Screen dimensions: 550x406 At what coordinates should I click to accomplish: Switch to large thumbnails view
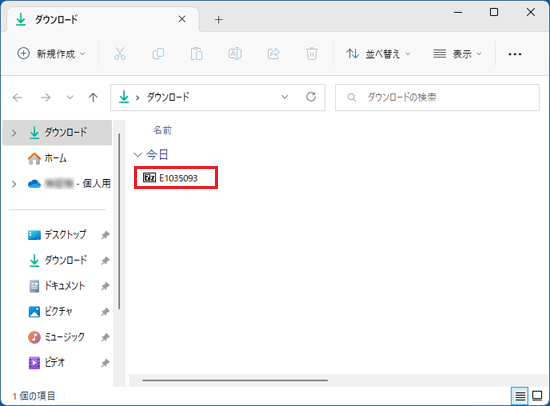537,396
